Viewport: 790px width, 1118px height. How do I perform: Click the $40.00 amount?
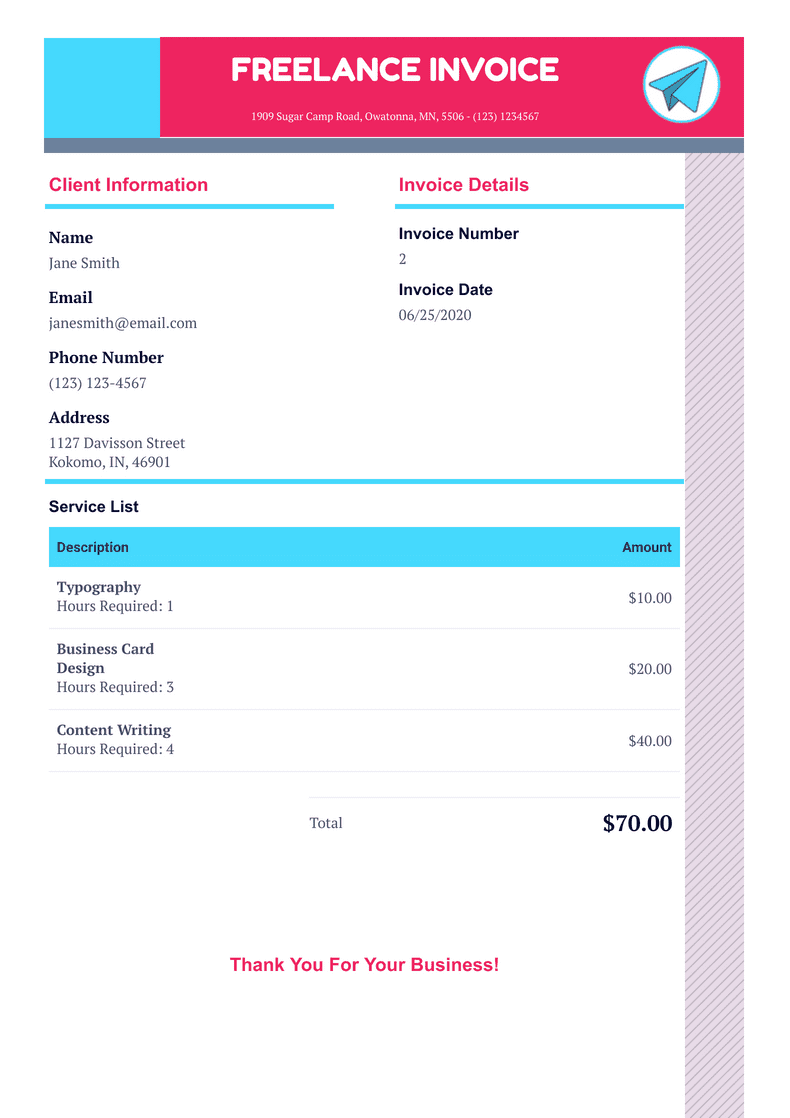click(650, 741)
